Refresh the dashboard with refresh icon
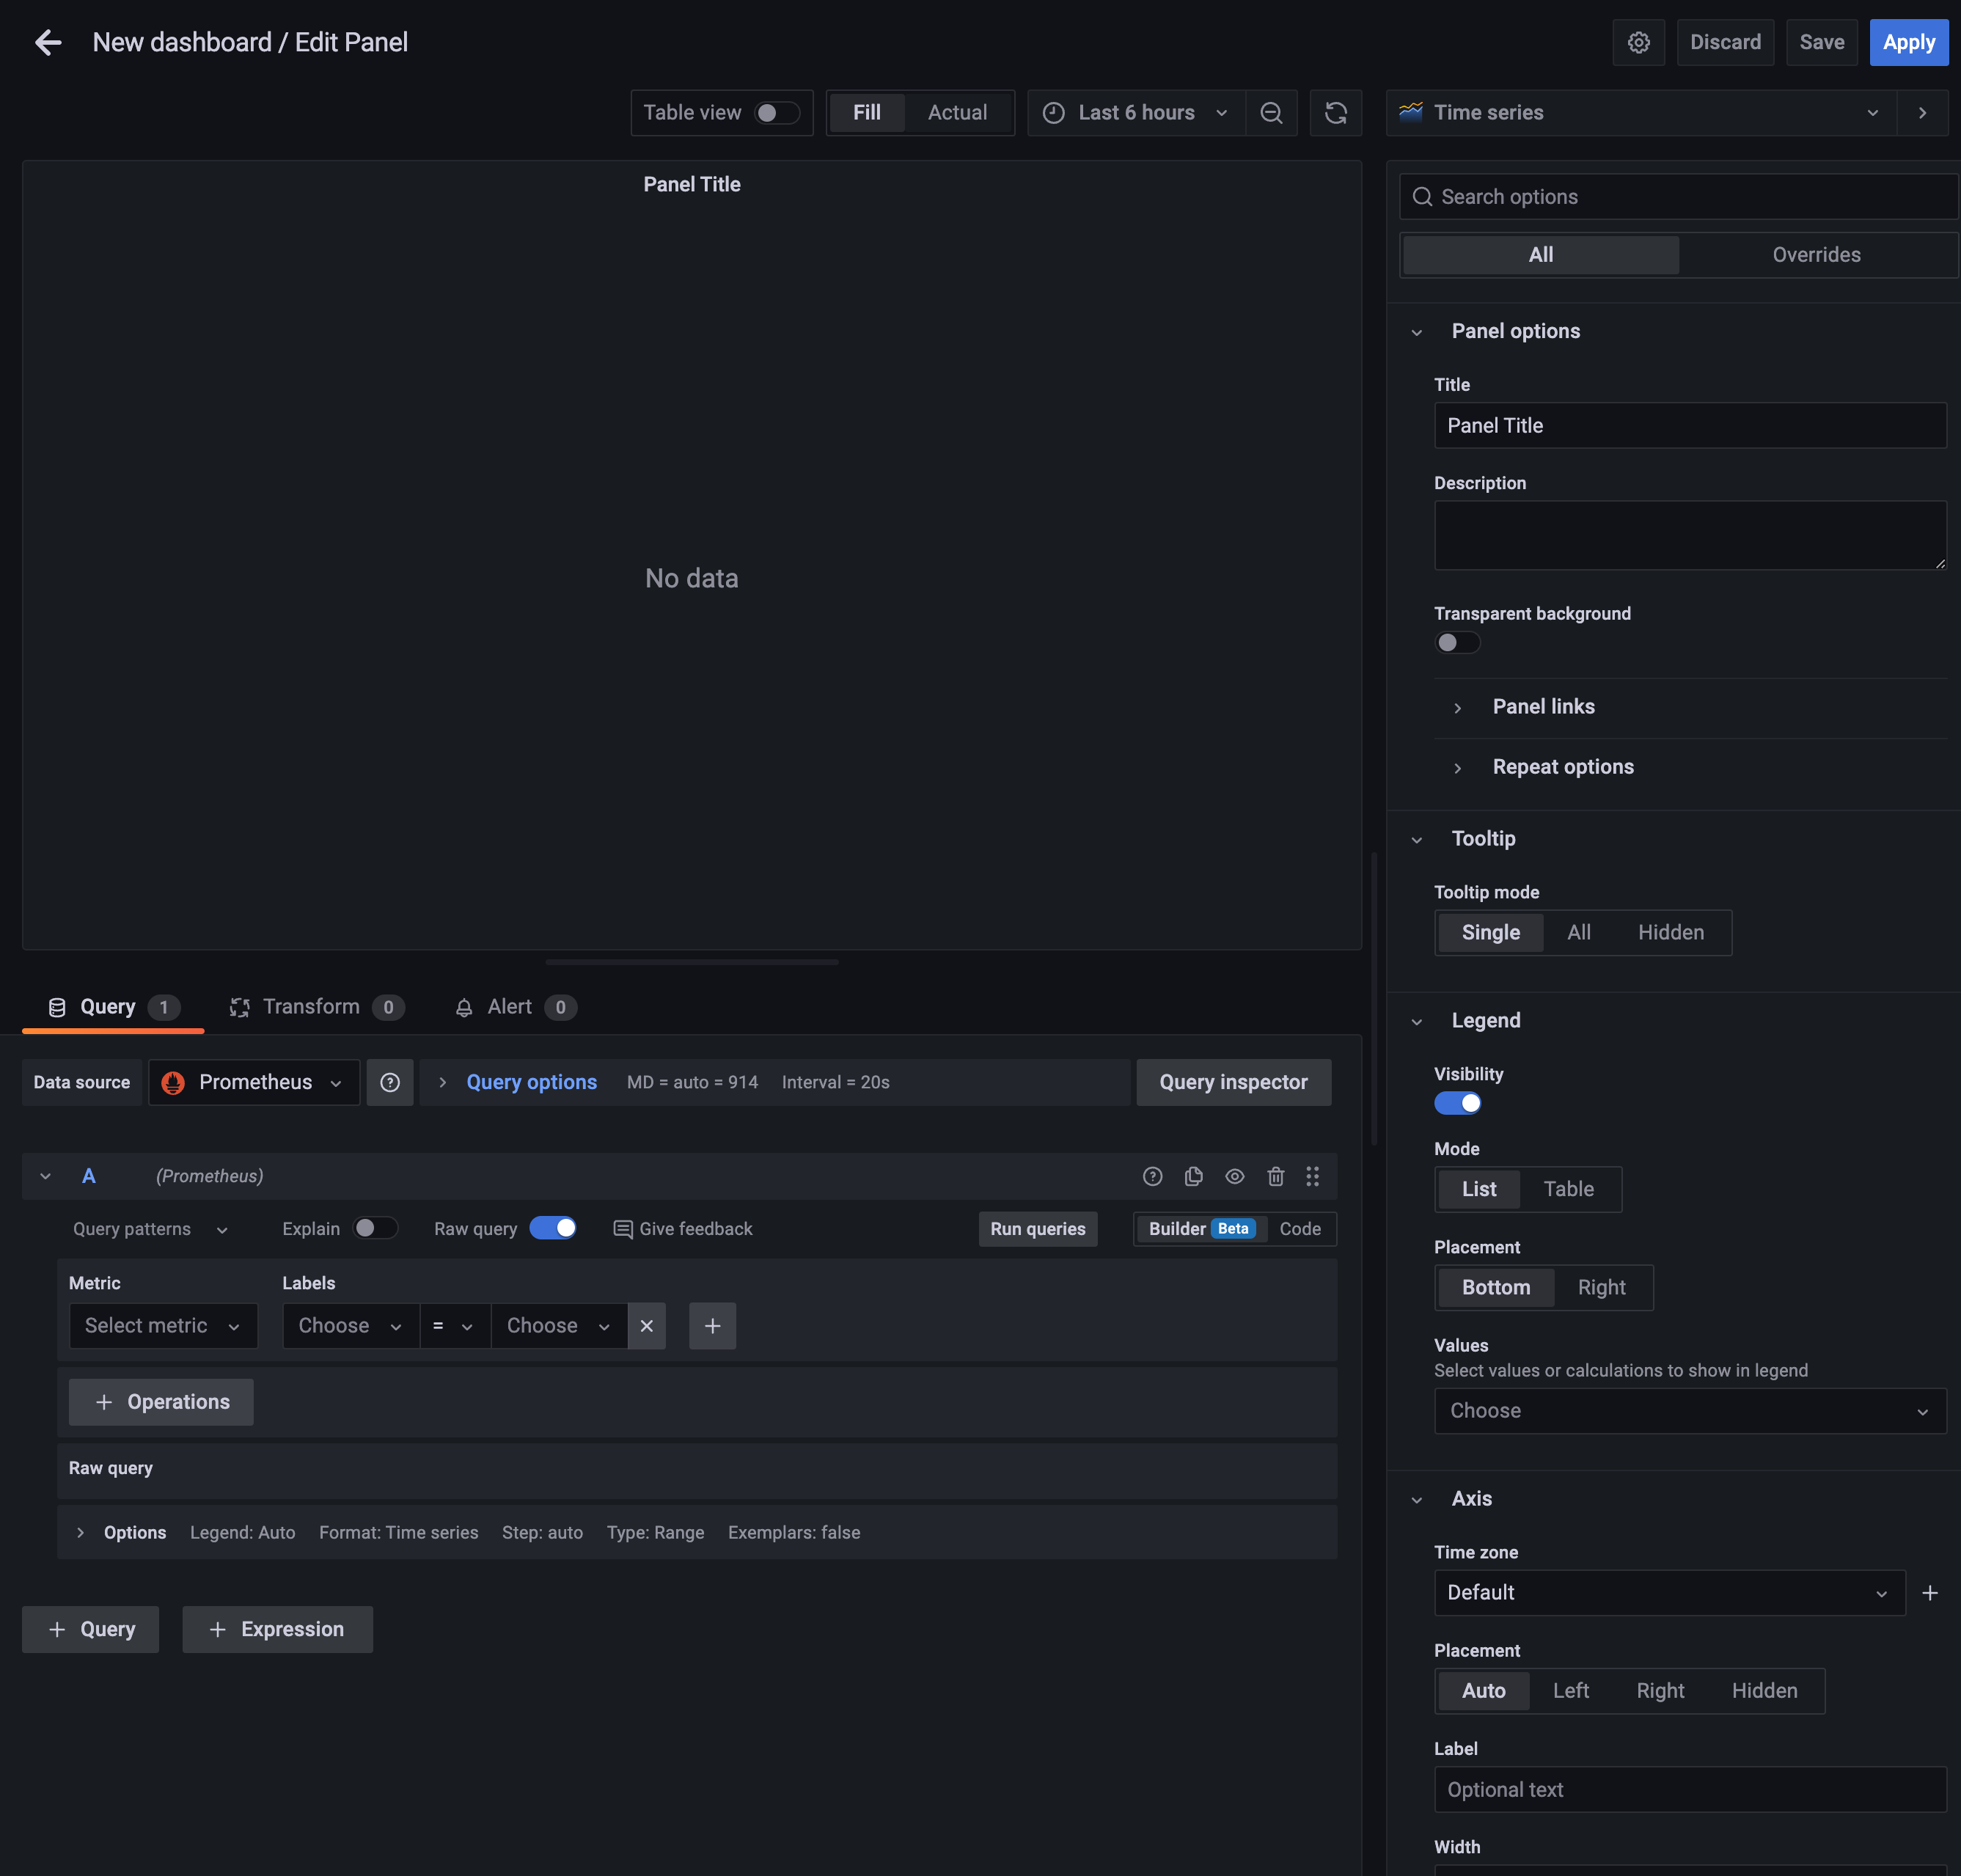 pyautogui.click(x=1335, y=113)
